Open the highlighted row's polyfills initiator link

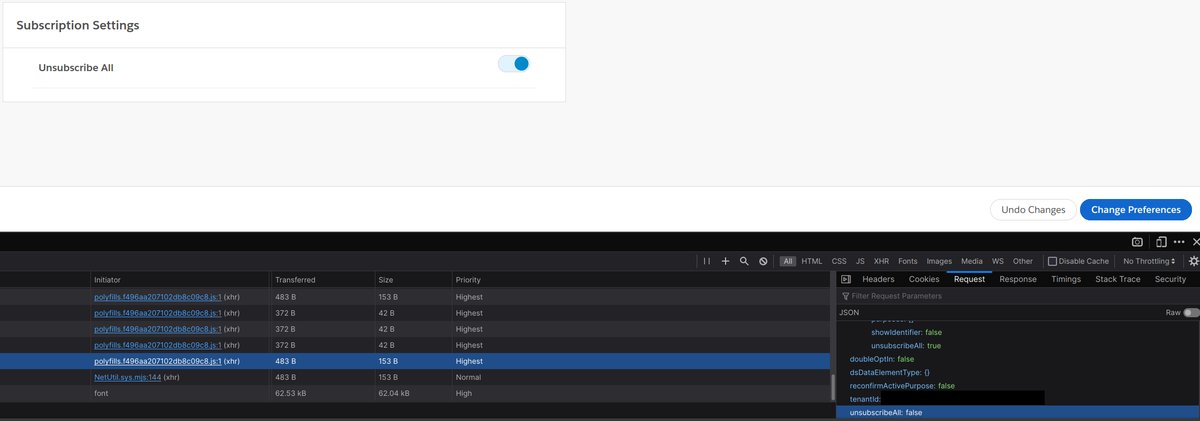(157, 361)
